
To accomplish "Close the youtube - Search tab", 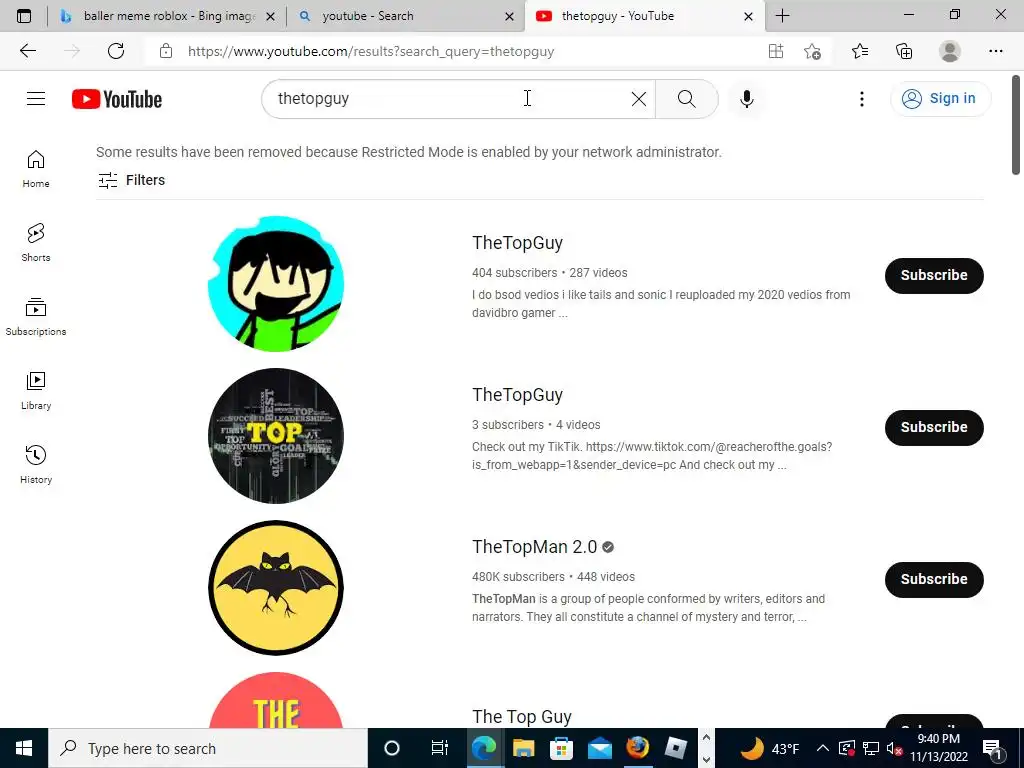I will coord(509,16).
